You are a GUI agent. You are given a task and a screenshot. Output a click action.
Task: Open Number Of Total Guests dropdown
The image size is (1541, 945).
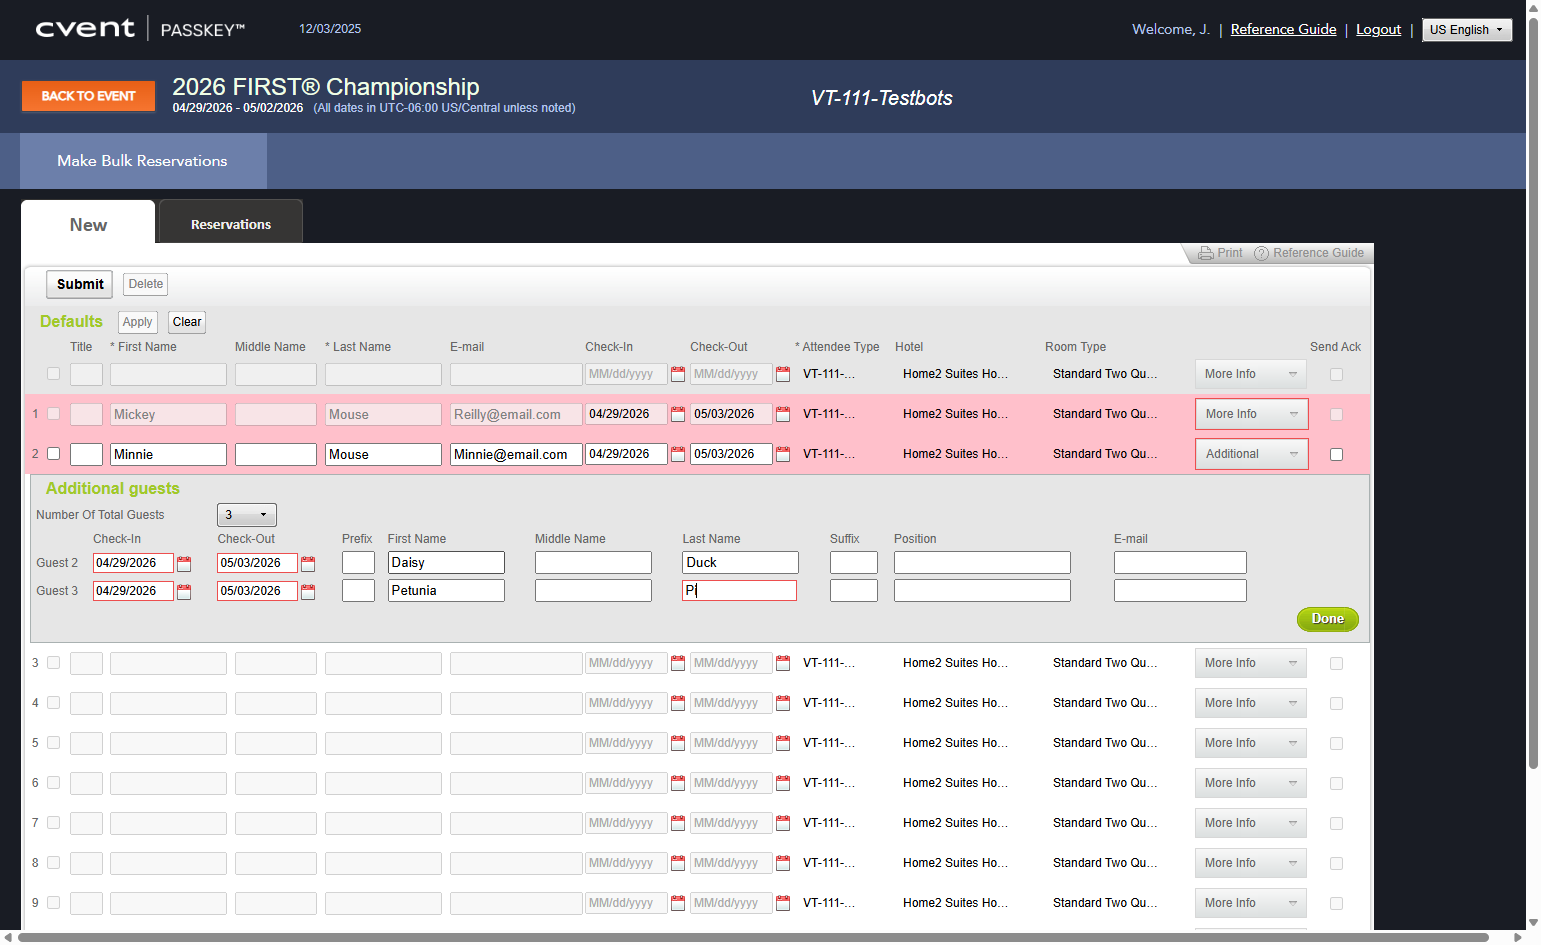[247, 515]
